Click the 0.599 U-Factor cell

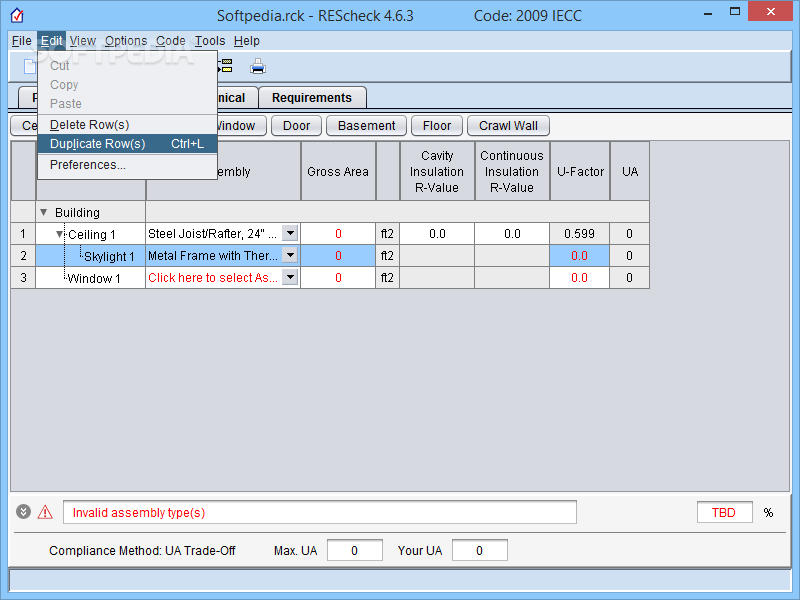pyautogui.click(x=579, y=234)
